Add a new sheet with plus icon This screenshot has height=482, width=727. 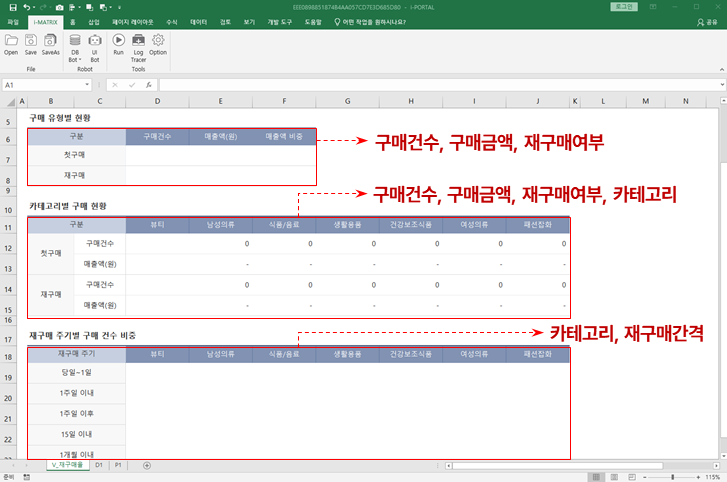click(147, 465)
